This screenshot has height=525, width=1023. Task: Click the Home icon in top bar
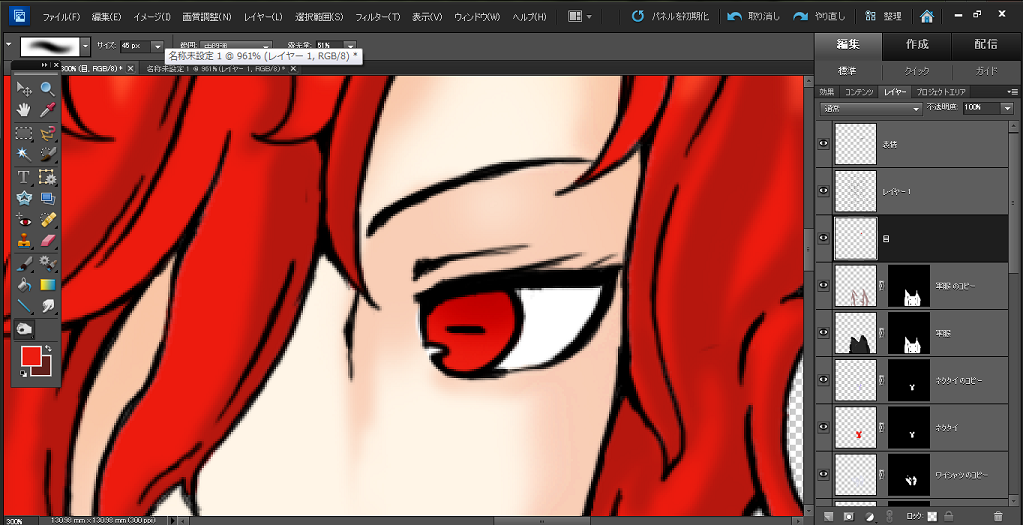926,16
